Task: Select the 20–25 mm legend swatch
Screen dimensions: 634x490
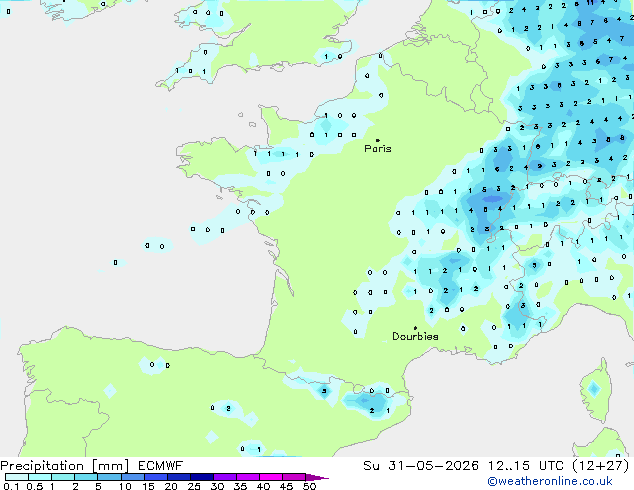Action: pyautogui.click(x=179, y=477)
